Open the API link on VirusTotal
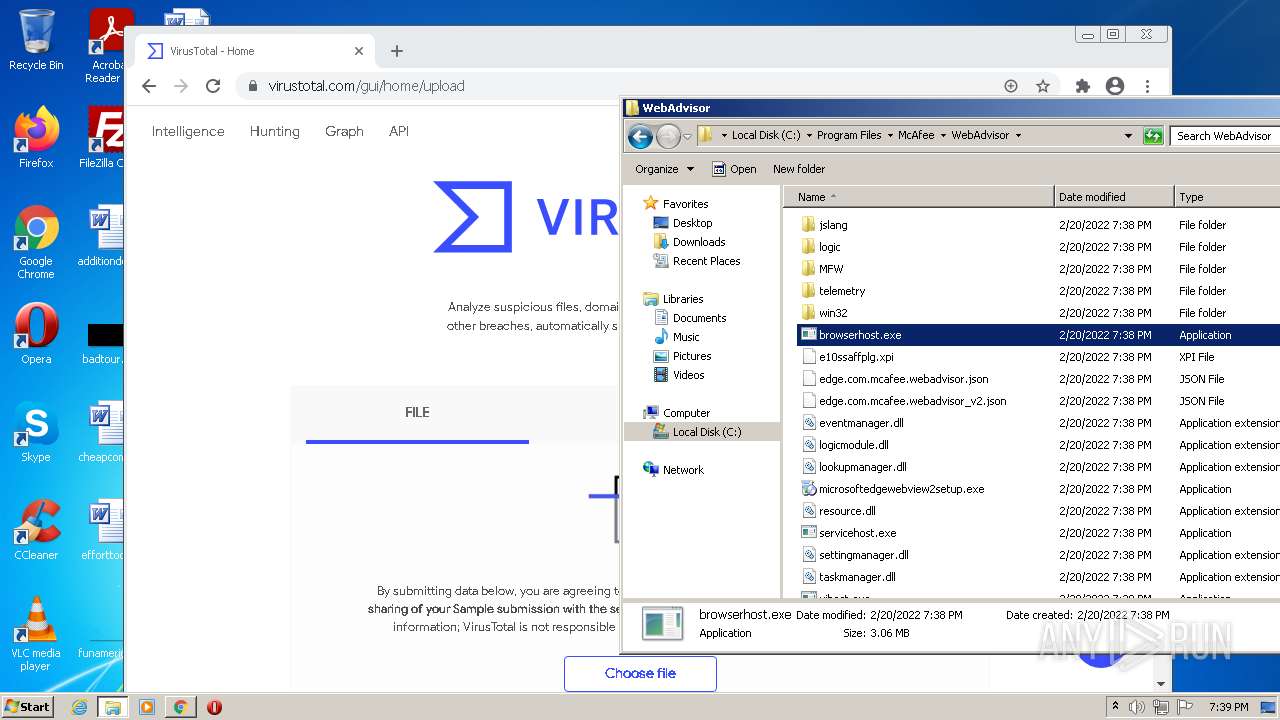 (x=399, y=131)
